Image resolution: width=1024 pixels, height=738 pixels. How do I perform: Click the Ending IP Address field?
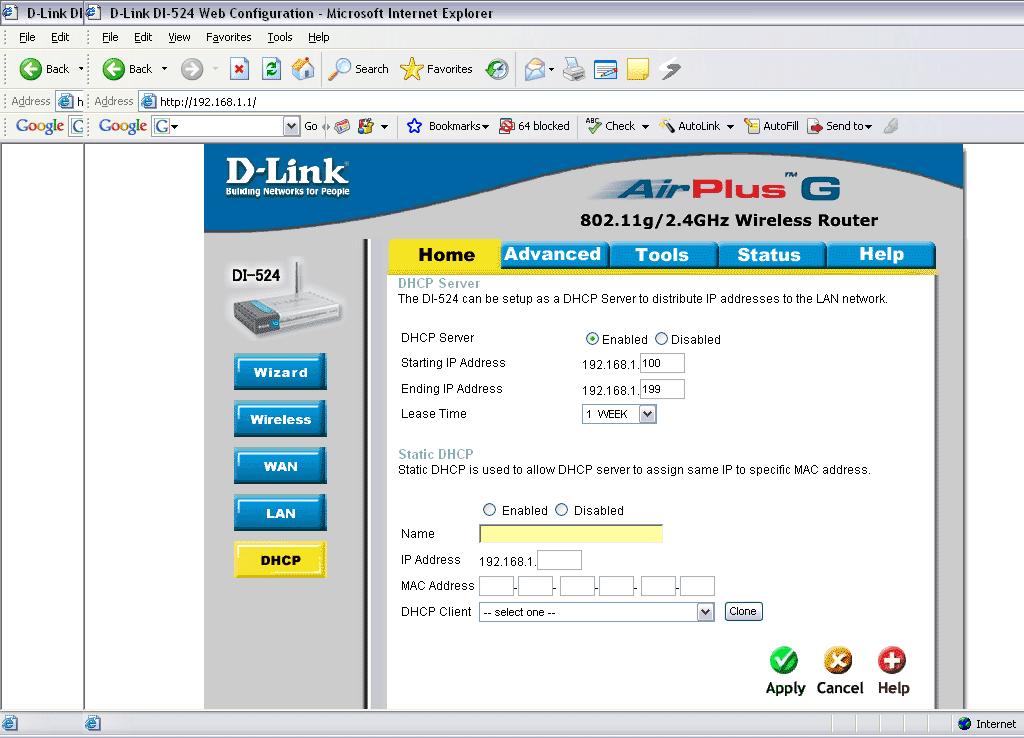click(662, 389)
